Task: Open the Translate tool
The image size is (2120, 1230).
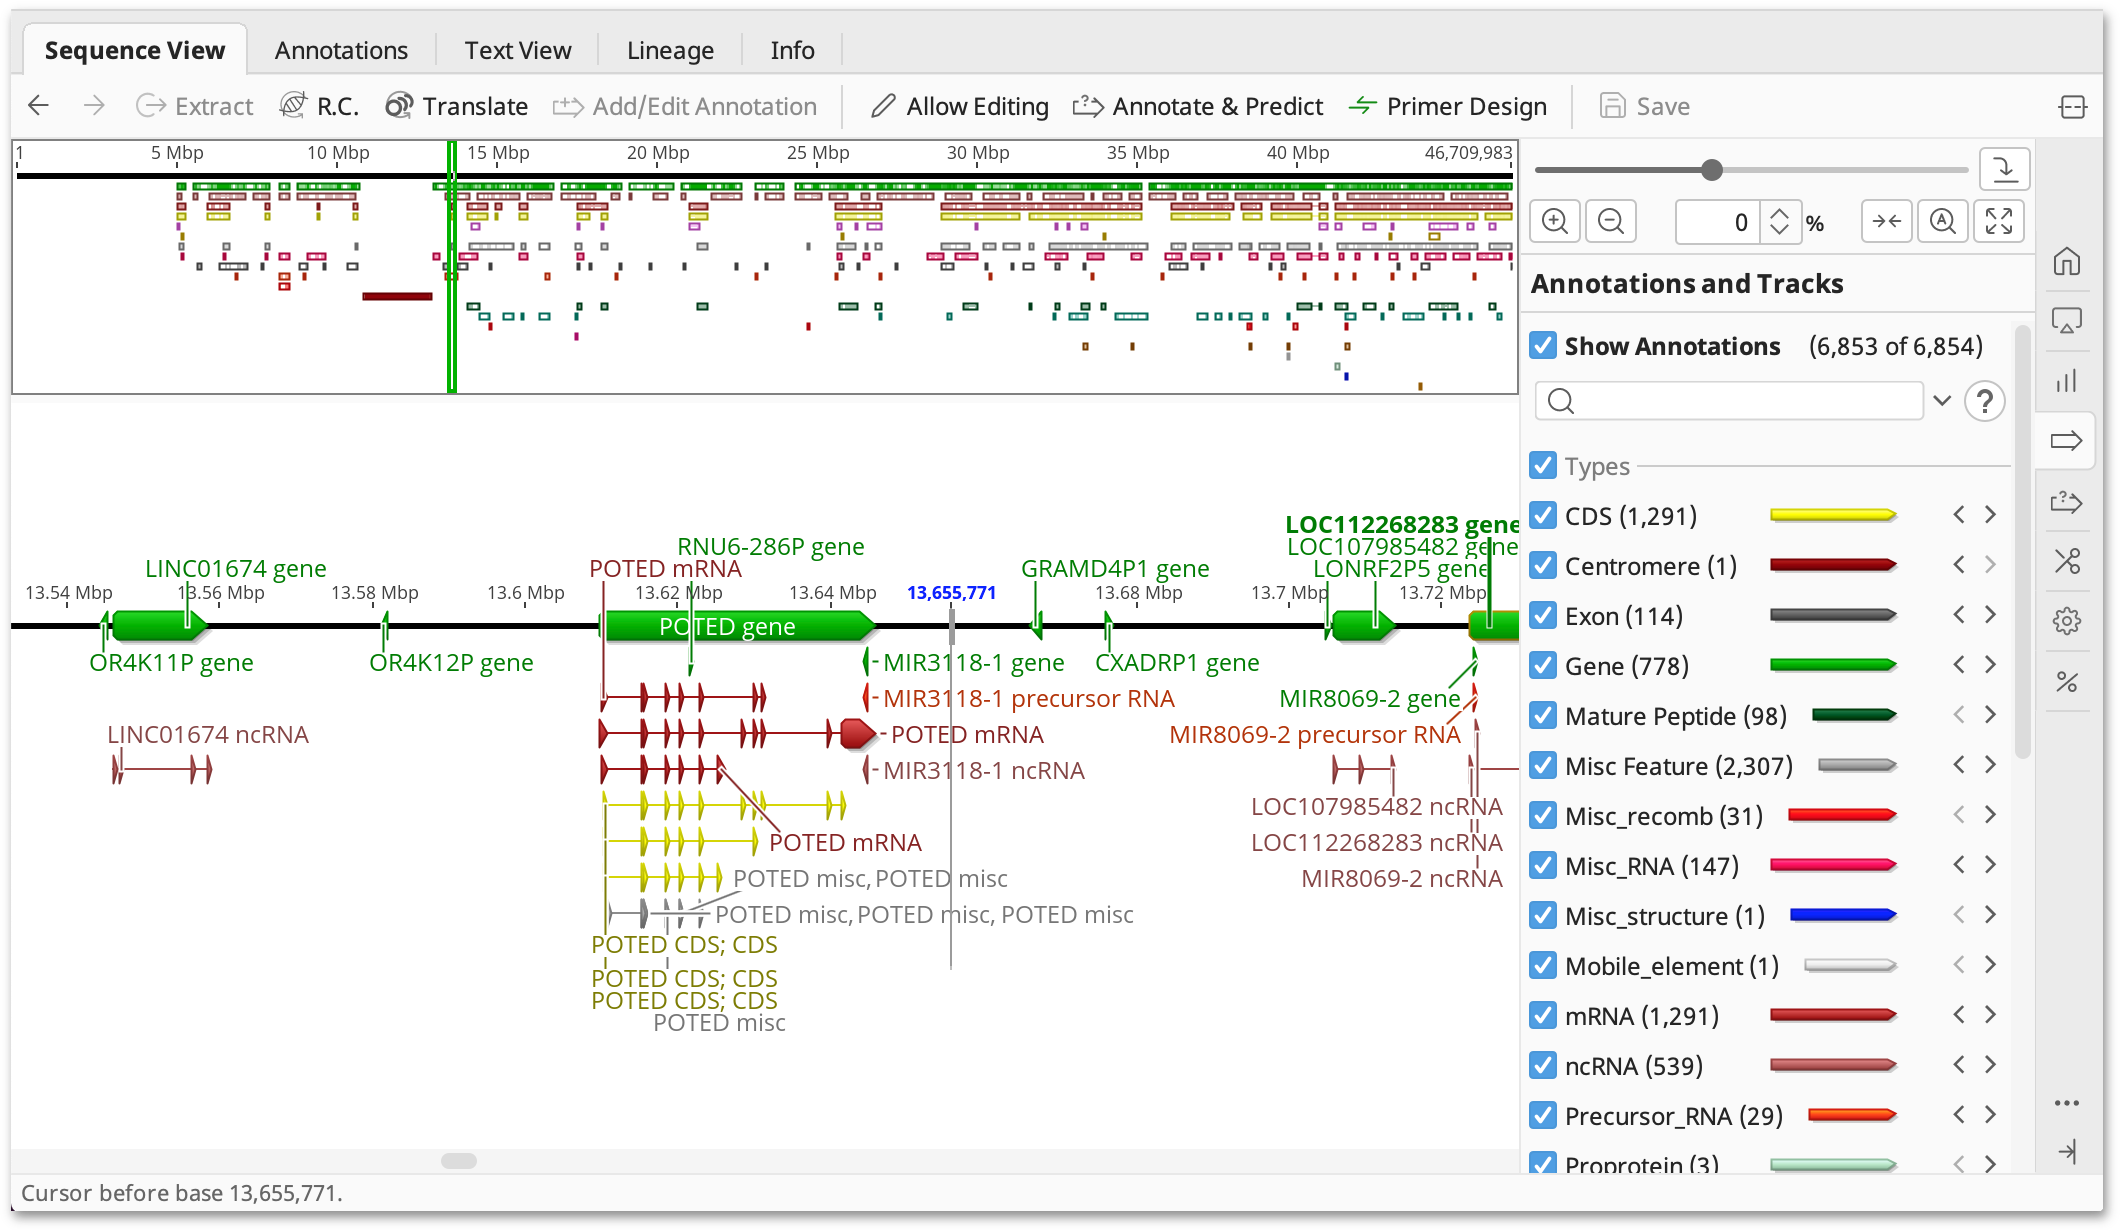Action: click(457, 106)
